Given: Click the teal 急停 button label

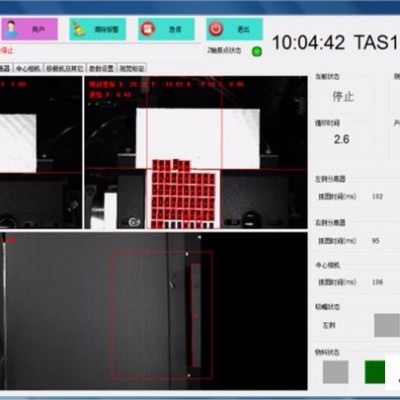Looking at the screenshot, I should (175, 29).
